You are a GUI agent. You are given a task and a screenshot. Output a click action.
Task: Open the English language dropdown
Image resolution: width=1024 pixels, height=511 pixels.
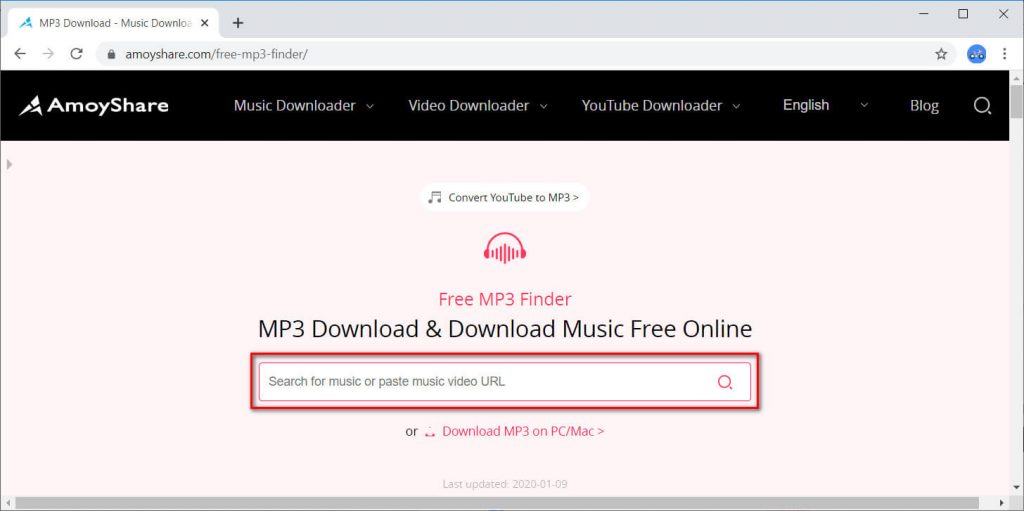[x=825, y=105]
